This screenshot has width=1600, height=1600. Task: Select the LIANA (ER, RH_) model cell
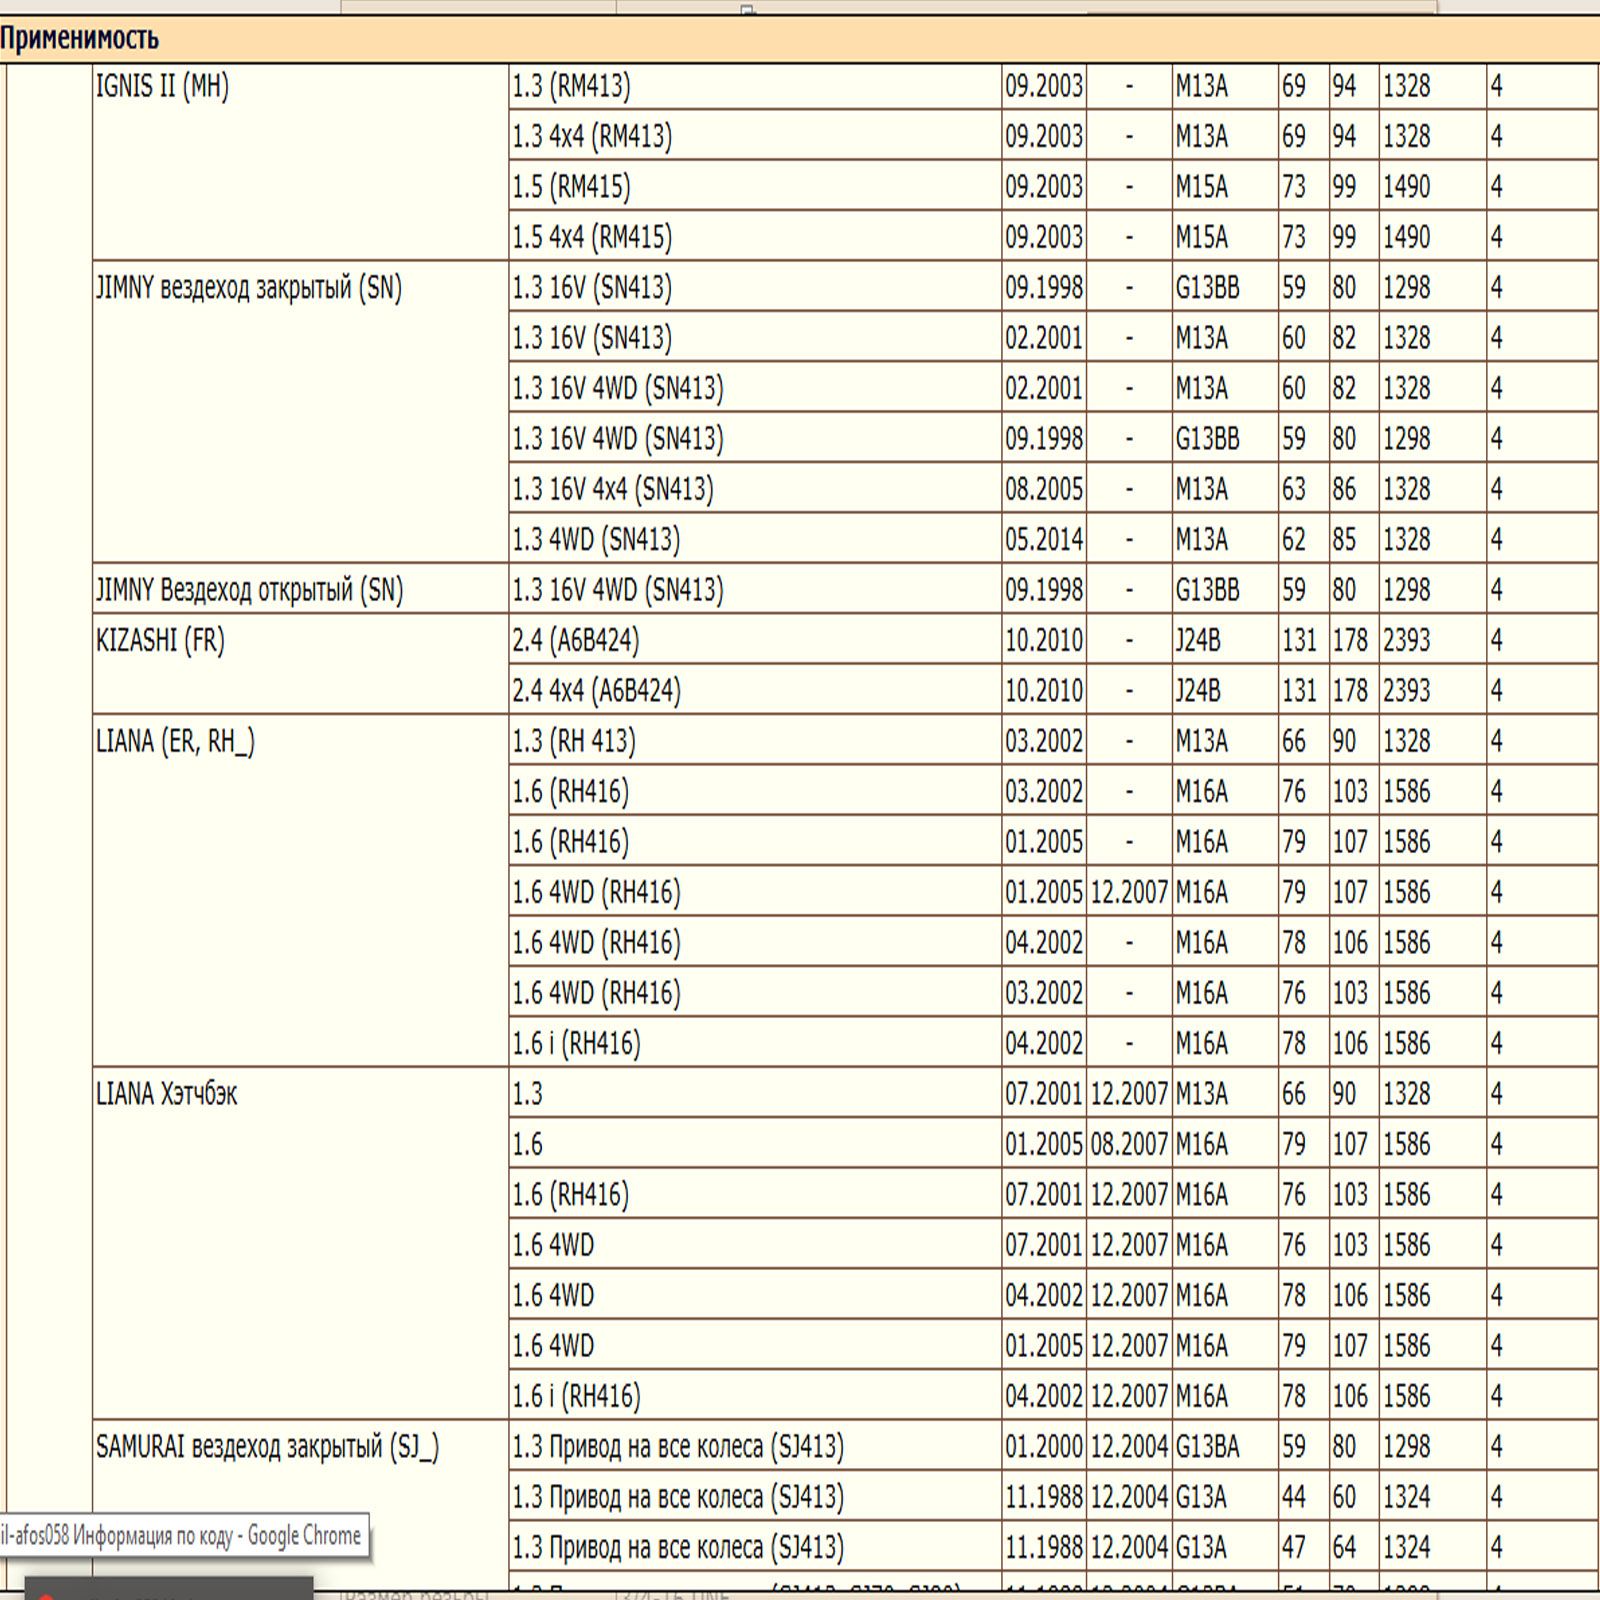175,741
